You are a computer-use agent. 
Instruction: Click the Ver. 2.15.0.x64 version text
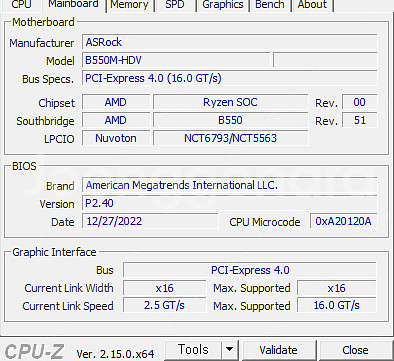[115, 354]
